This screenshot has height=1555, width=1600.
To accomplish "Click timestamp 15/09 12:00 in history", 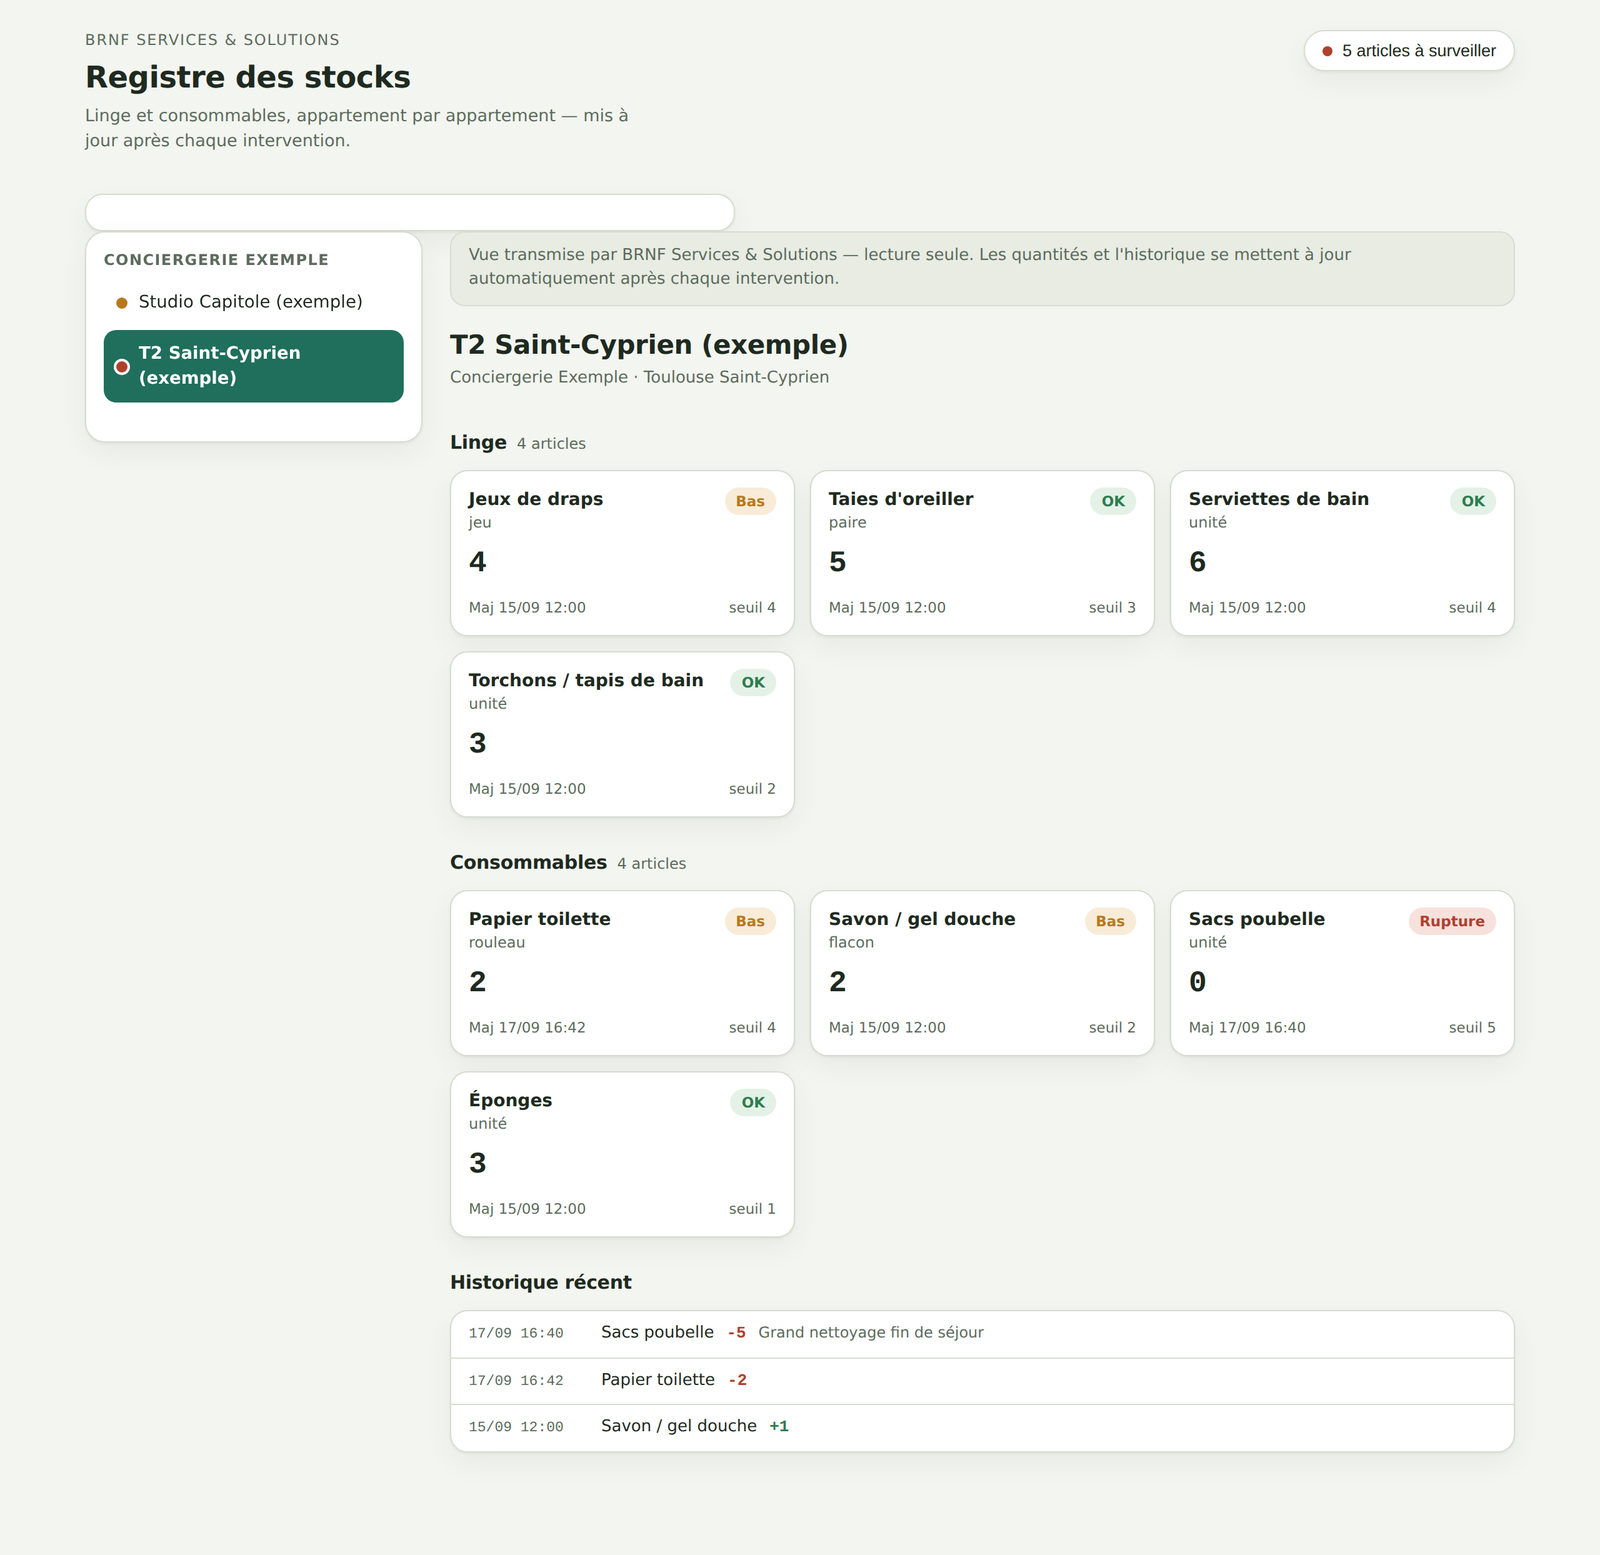I will (x=516, y=1427).
